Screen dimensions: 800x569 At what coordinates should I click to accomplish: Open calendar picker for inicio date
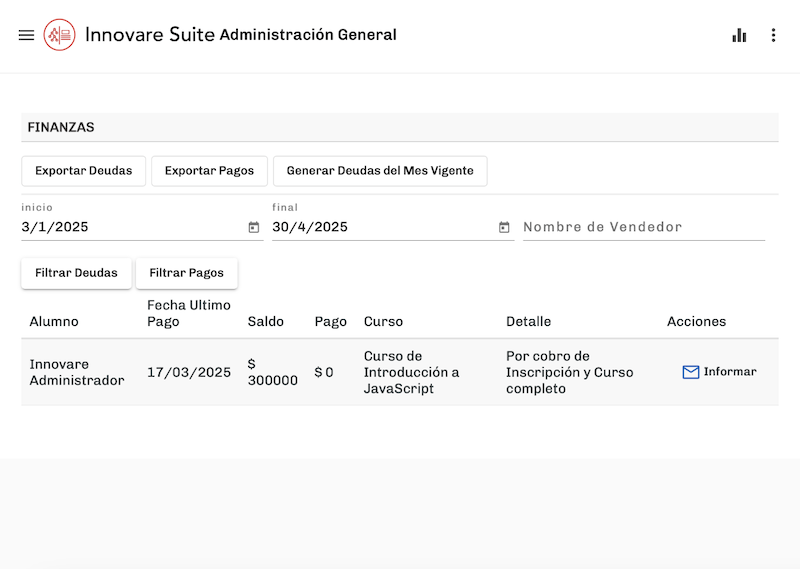click(x=254, y=227)
